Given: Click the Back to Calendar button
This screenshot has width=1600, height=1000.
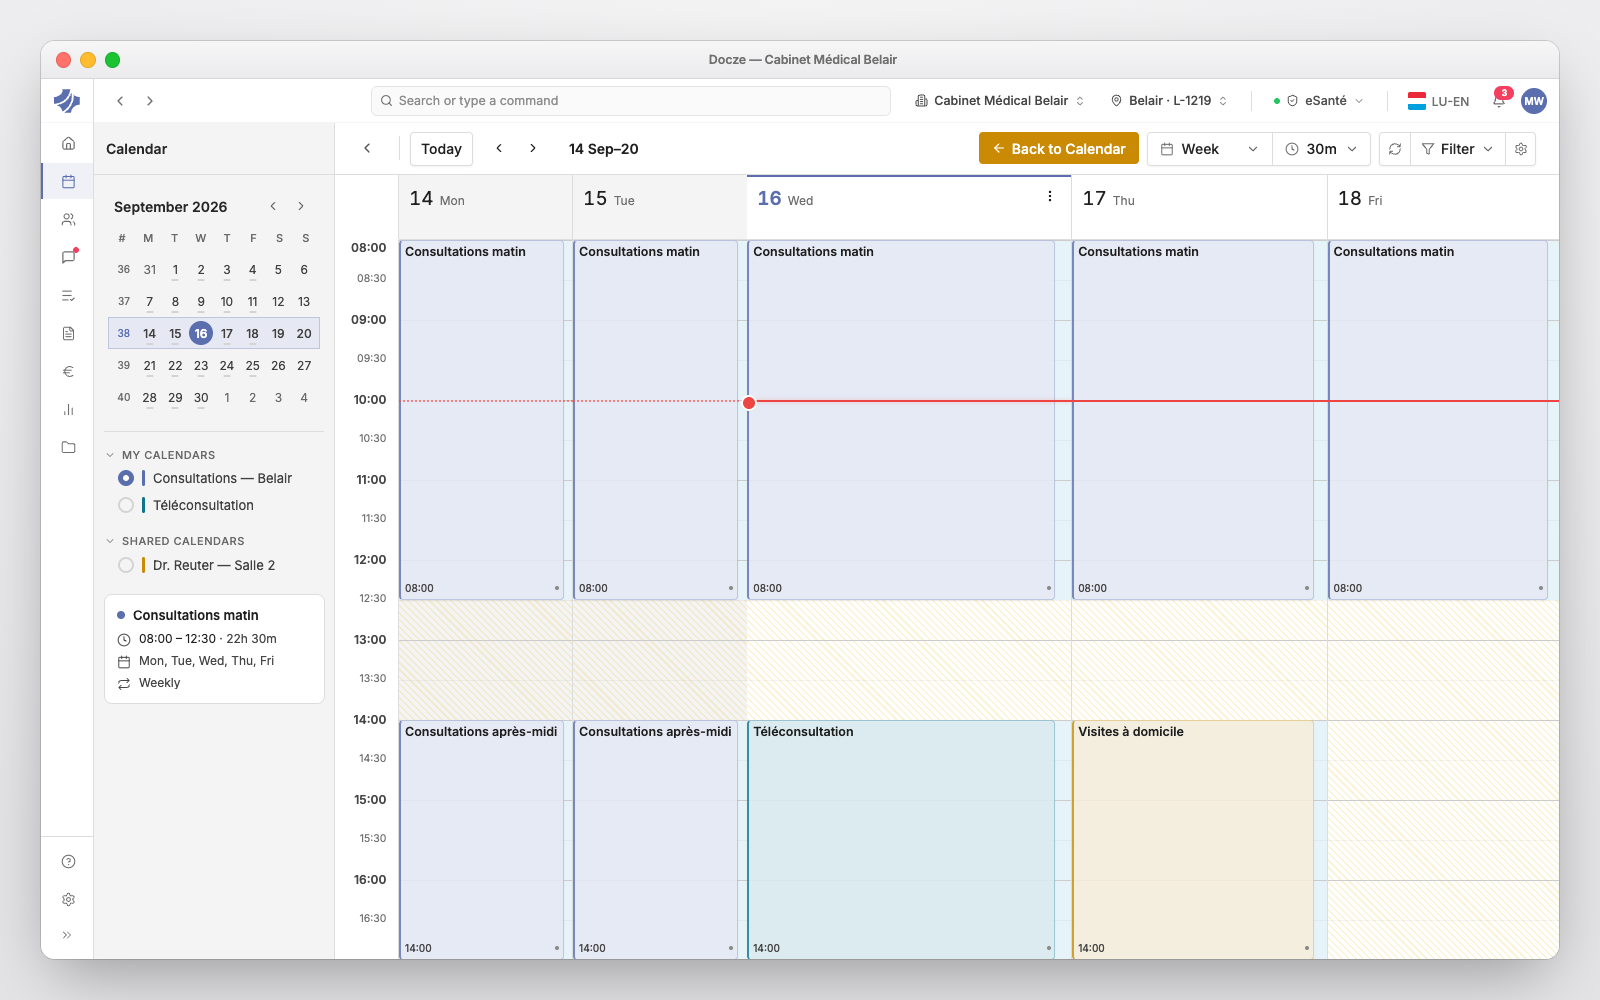Looking at the screenshot, I should (1059, 149).
